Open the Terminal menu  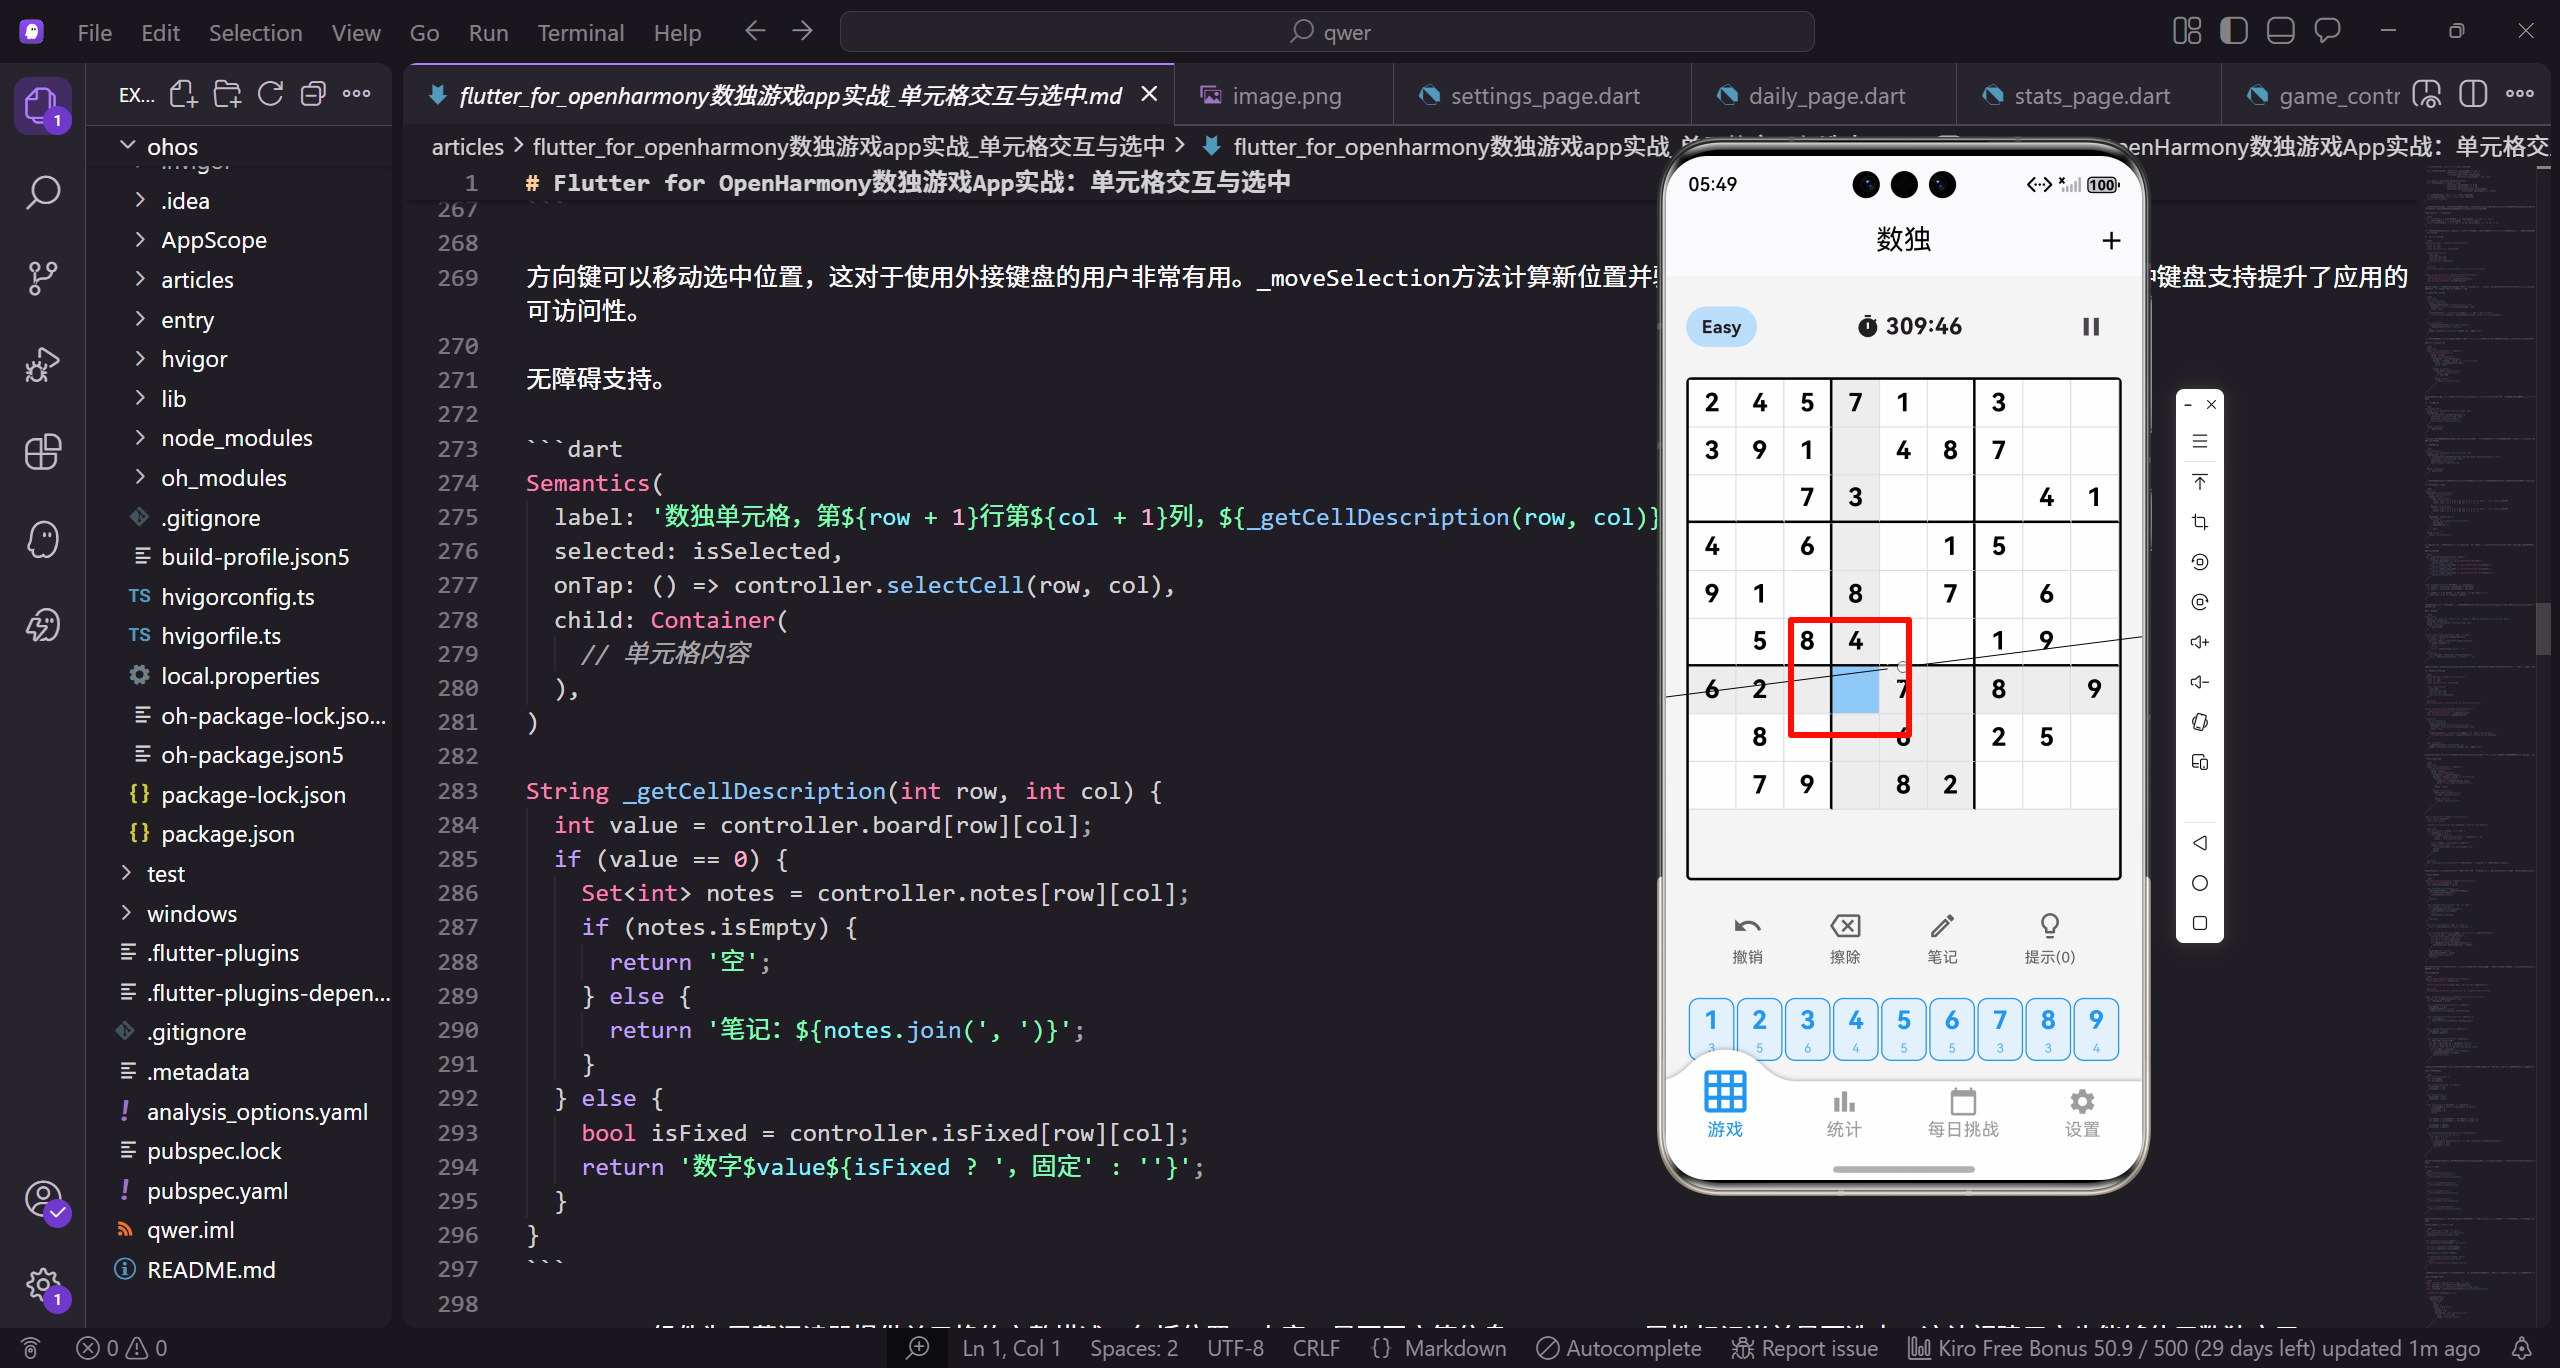click(x=581, y=33)
